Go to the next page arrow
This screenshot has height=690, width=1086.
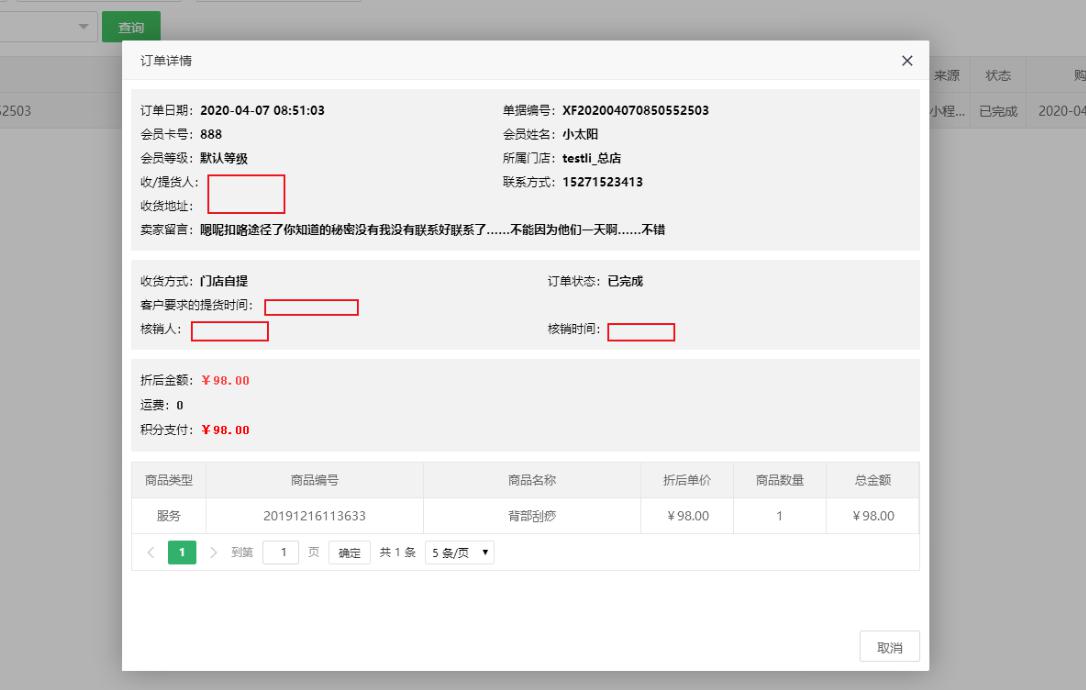tap(213, 552)
